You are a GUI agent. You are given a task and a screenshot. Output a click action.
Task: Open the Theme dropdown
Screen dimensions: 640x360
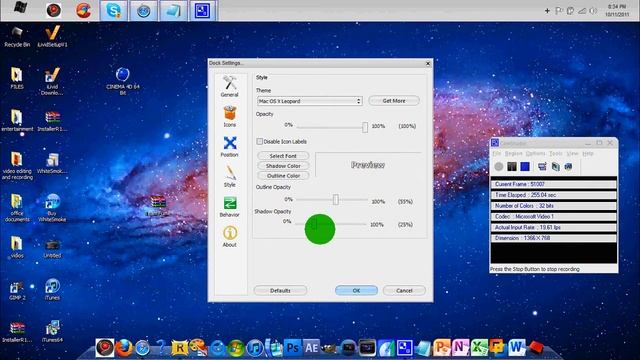(x=310, y=101)
